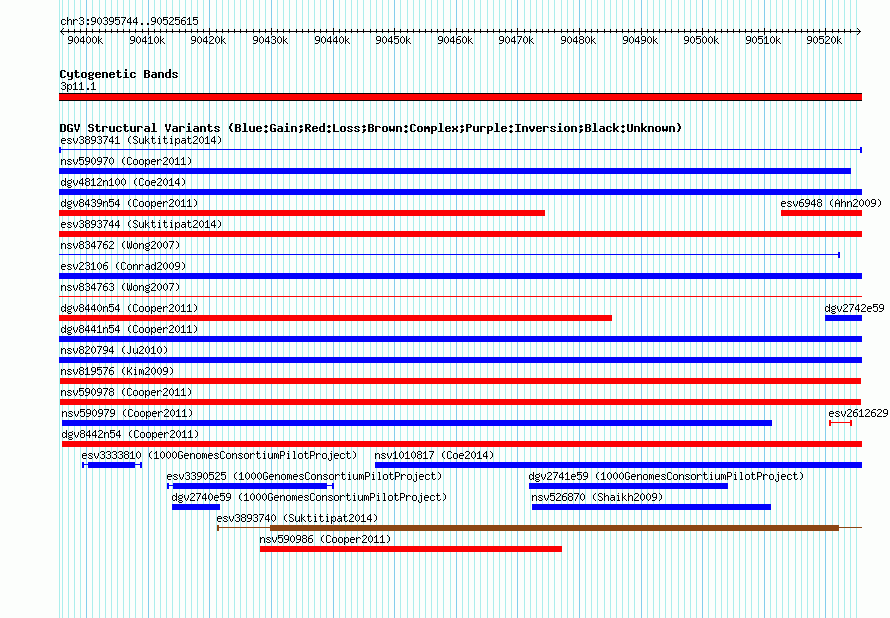The height and width of the screenshot is (618, 890).
Task: Click the dgv2742e59 short blue bar
Action: (x=843, y=318)
